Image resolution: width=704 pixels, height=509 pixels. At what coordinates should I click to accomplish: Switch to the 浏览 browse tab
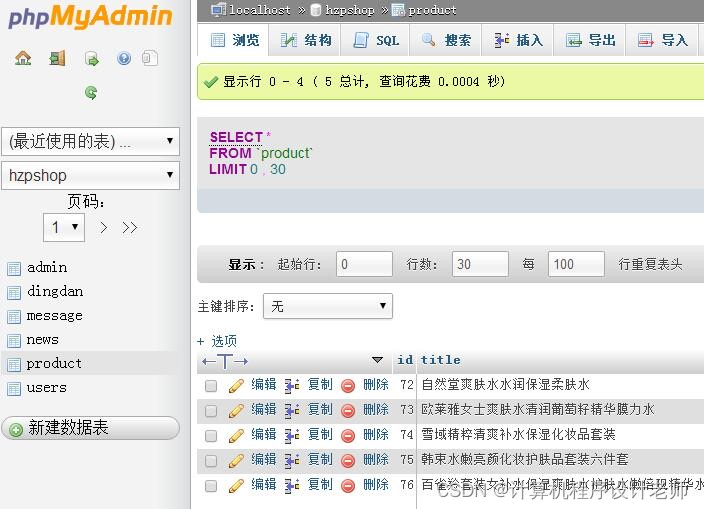point(233,40)
